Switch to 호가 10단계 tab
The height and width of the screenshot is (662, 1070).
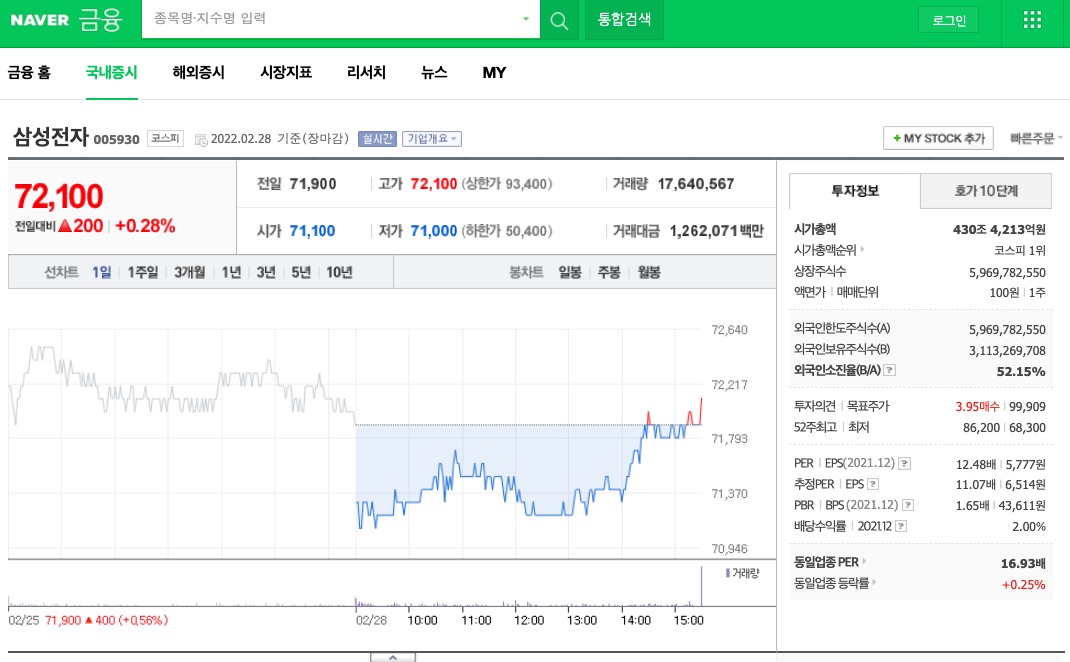986,191
